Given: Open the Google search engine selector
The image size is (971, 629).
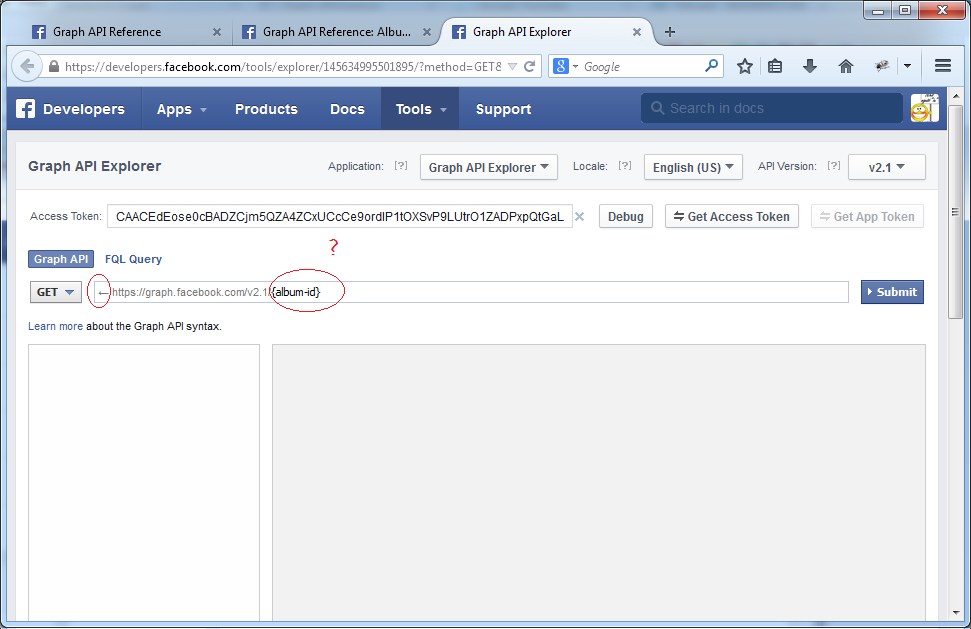Looking at the screenshot, I should 565,66.
